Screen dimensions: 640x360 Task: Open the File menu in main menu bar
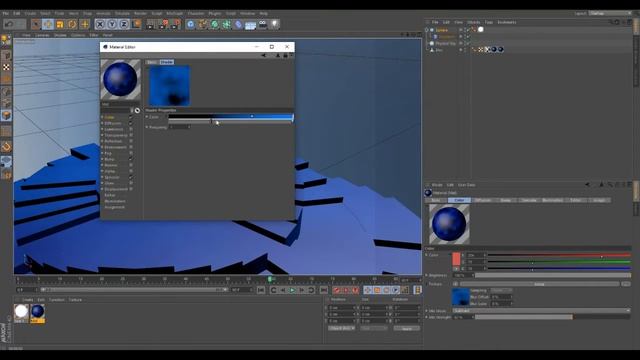pyautogui.click(x=6, y=13)
